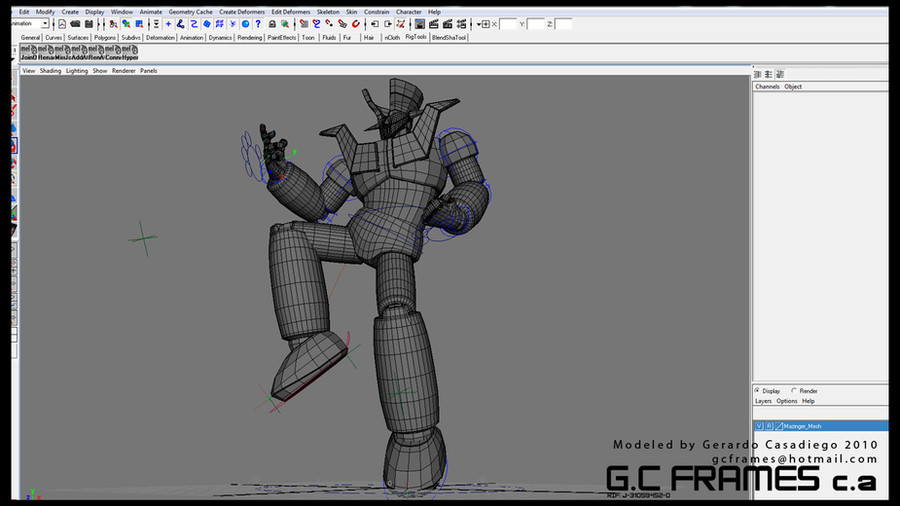Switch to the RigTools shelf tab
900x506 pixels.
click(416, 37)
